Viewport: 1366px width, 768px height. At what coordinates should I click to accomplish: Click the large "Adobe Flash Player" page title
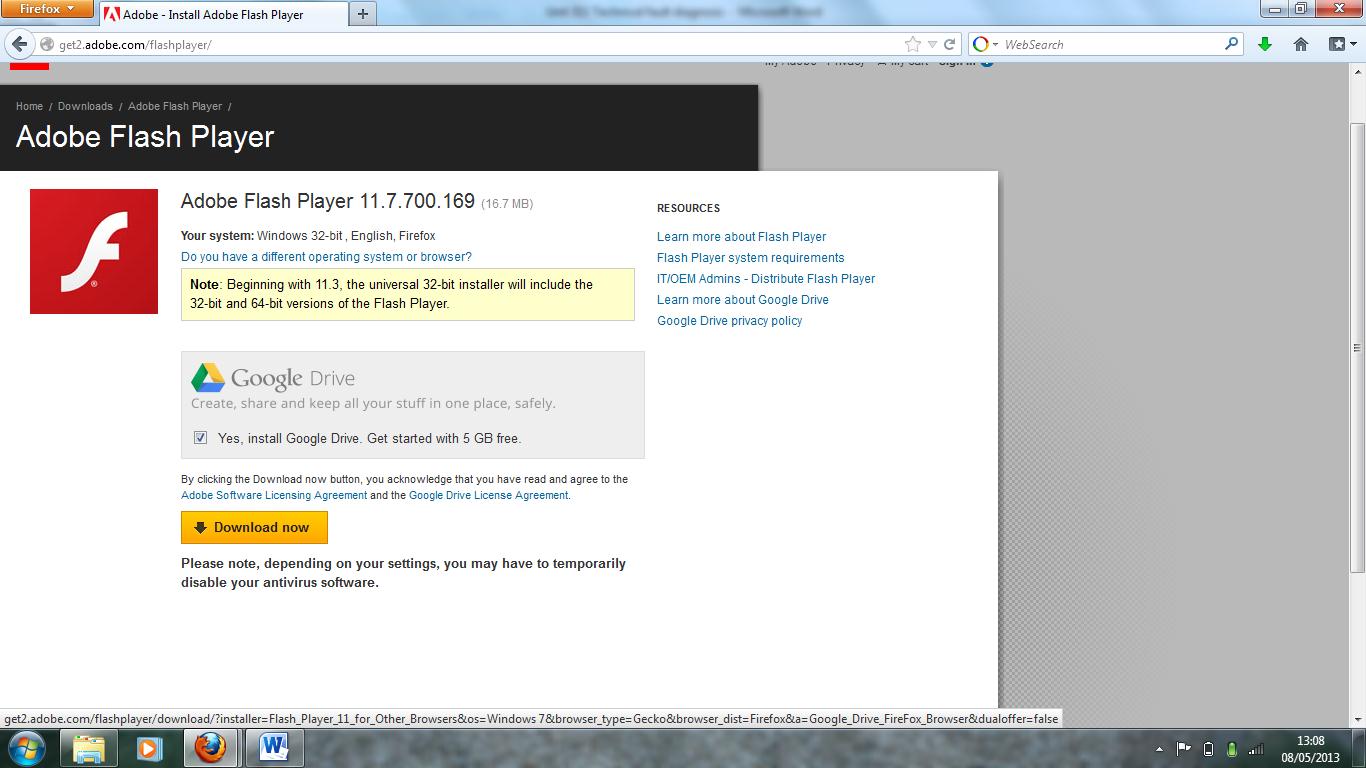[145, 137]
